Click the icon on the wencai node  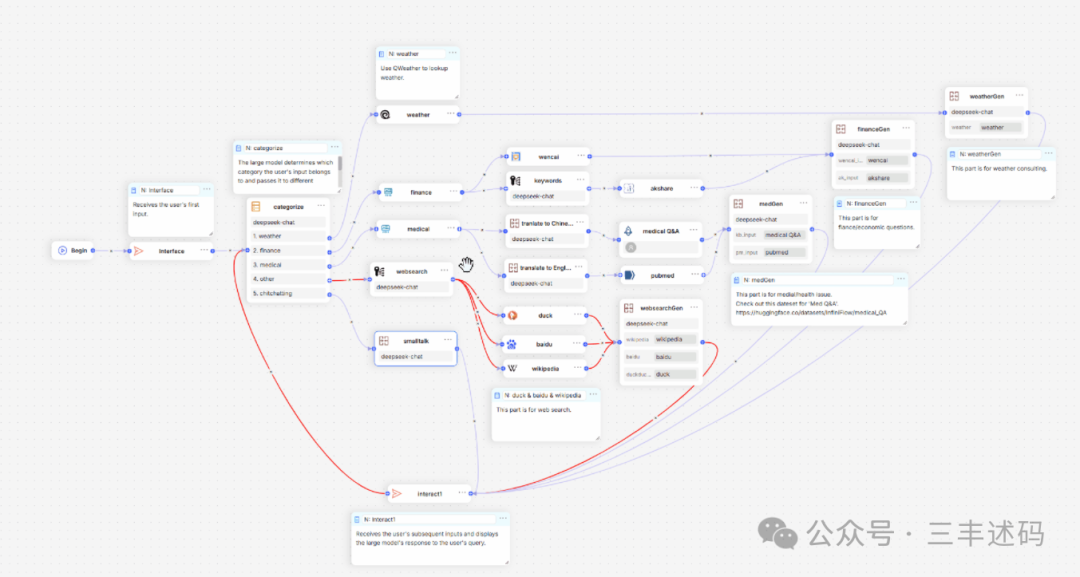pyautogui.click(x=515, y=157)
